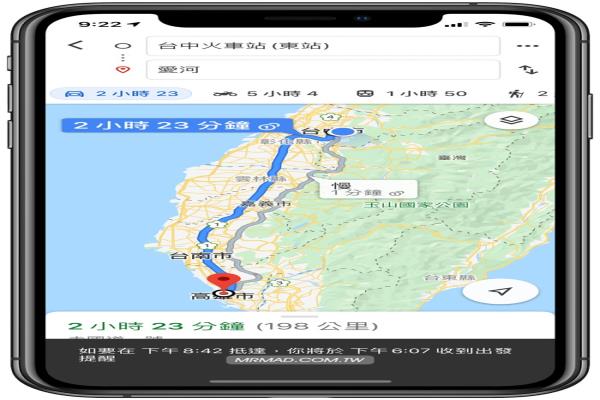Tap the blue origin dot marker
The width and height of the screenshot is (600, 400).
tap(342, 132)
